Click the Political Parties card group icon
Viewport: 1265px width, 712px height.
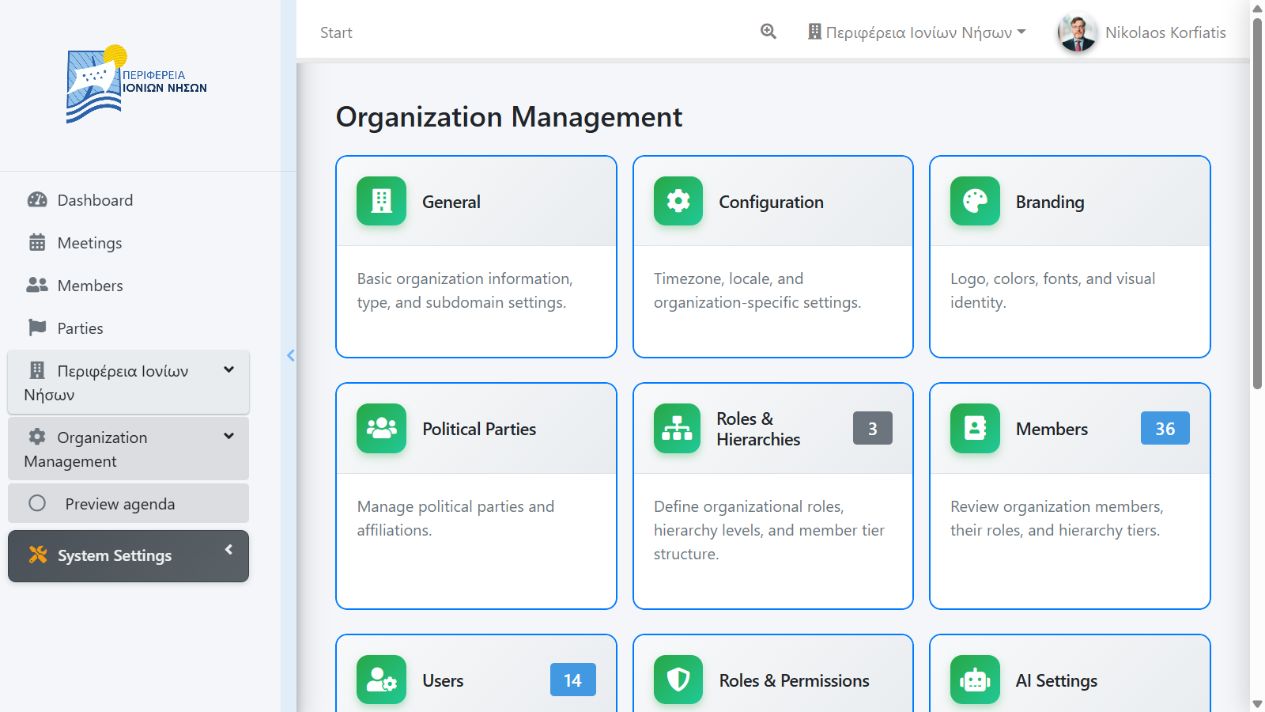pyautogui.click(x=381, y=428)
